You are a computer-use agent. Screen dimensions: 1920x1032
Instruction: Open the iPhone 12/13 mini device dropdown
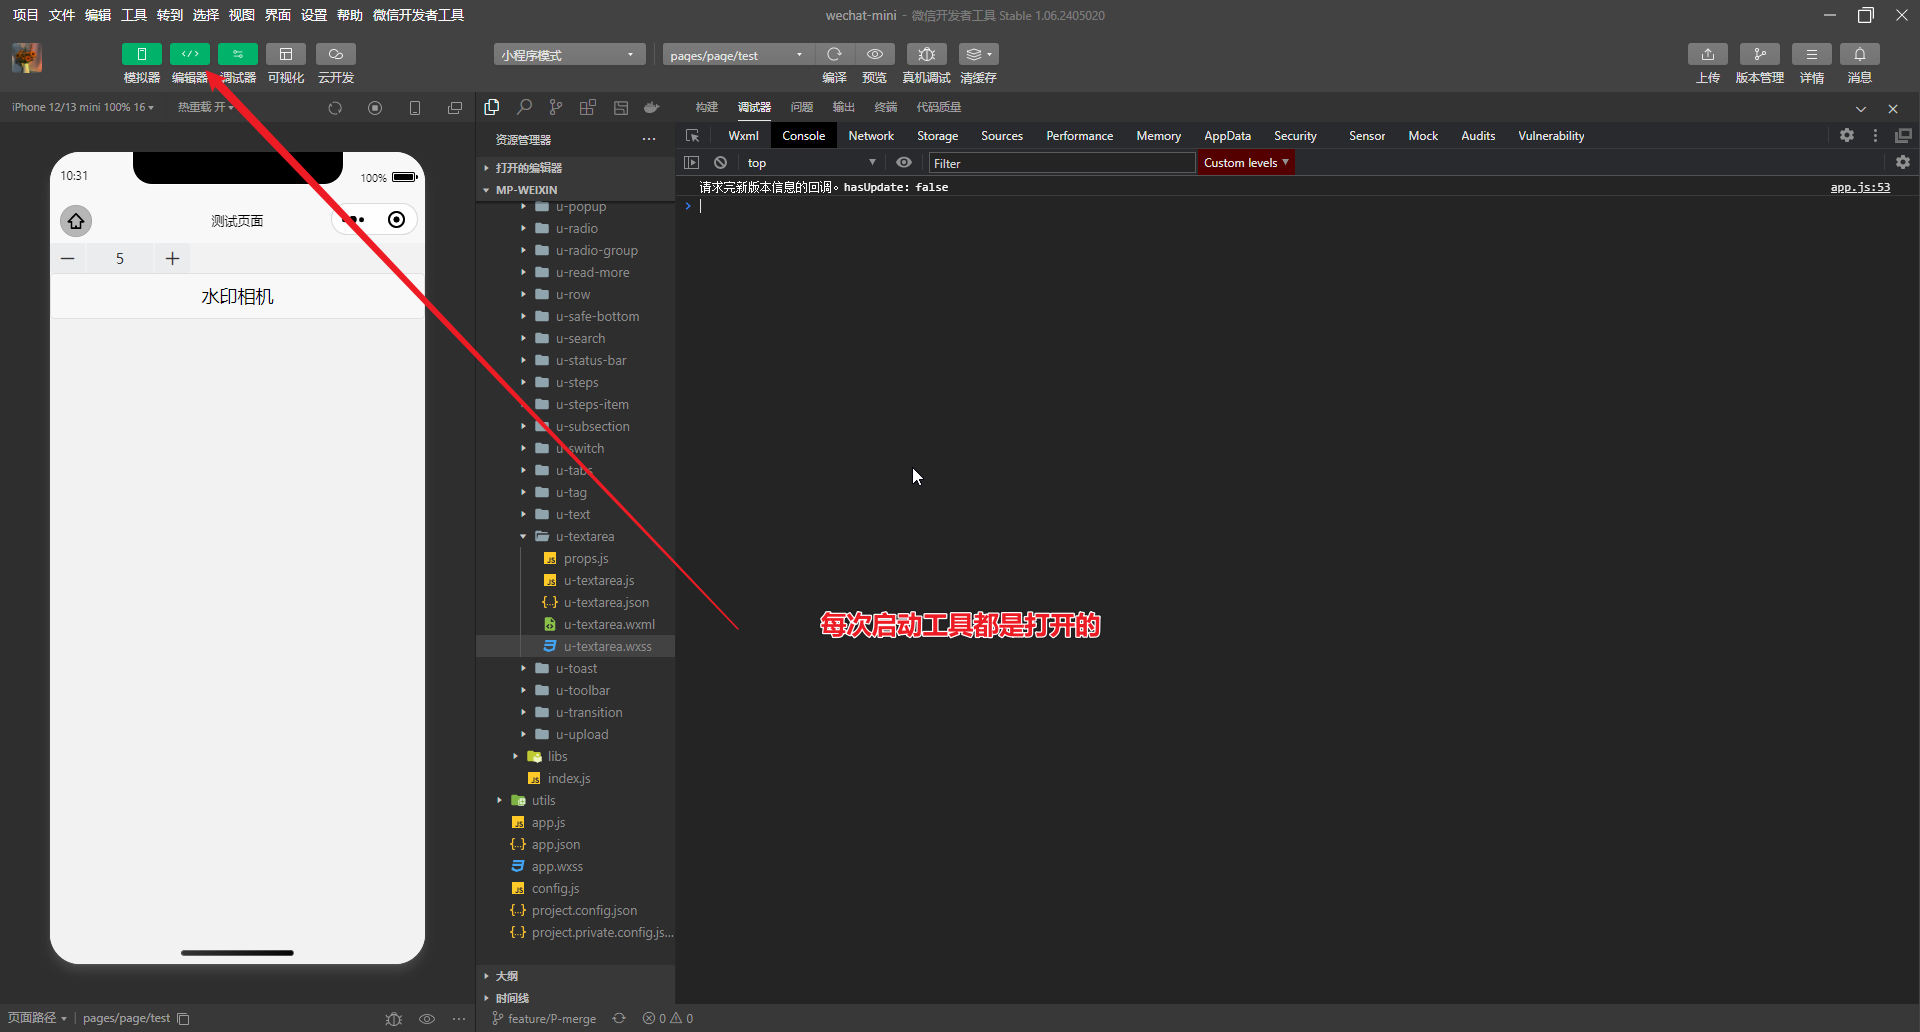coord(83,107)
